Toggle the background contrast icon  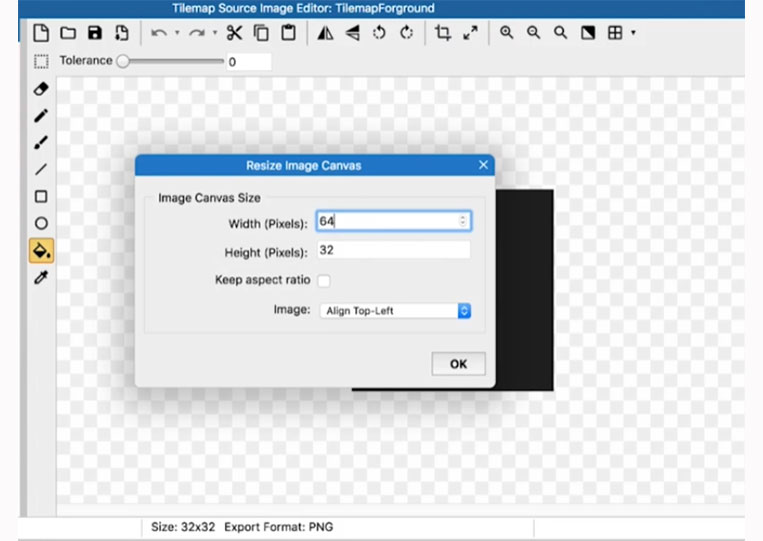tap(588, 33)
